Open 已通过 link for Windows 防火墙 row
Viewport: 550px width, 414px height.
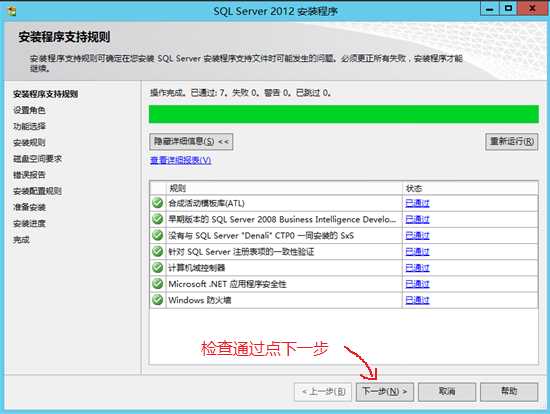(x=417, y=300)
